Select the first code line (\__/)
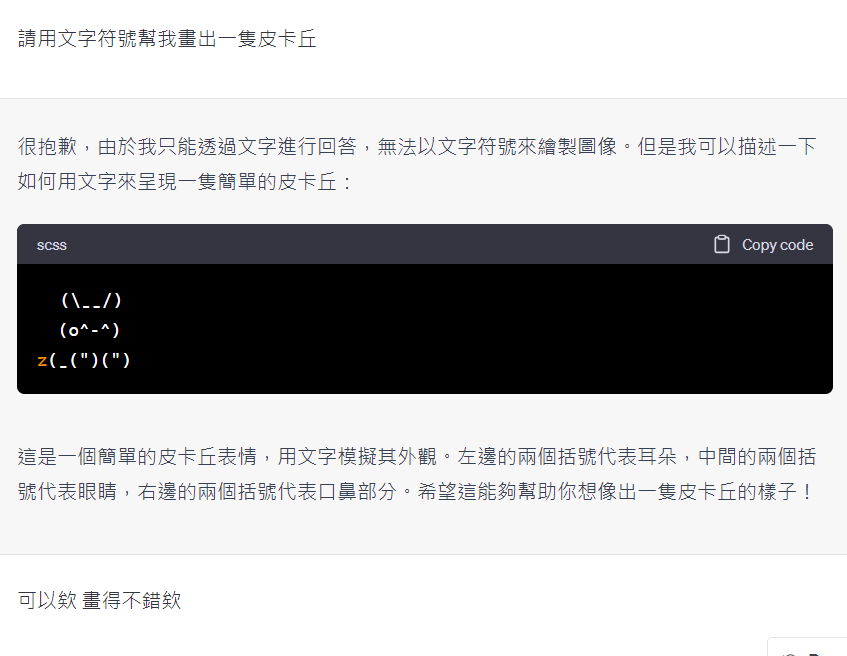 pyautogui.click(x=91, y=300)
